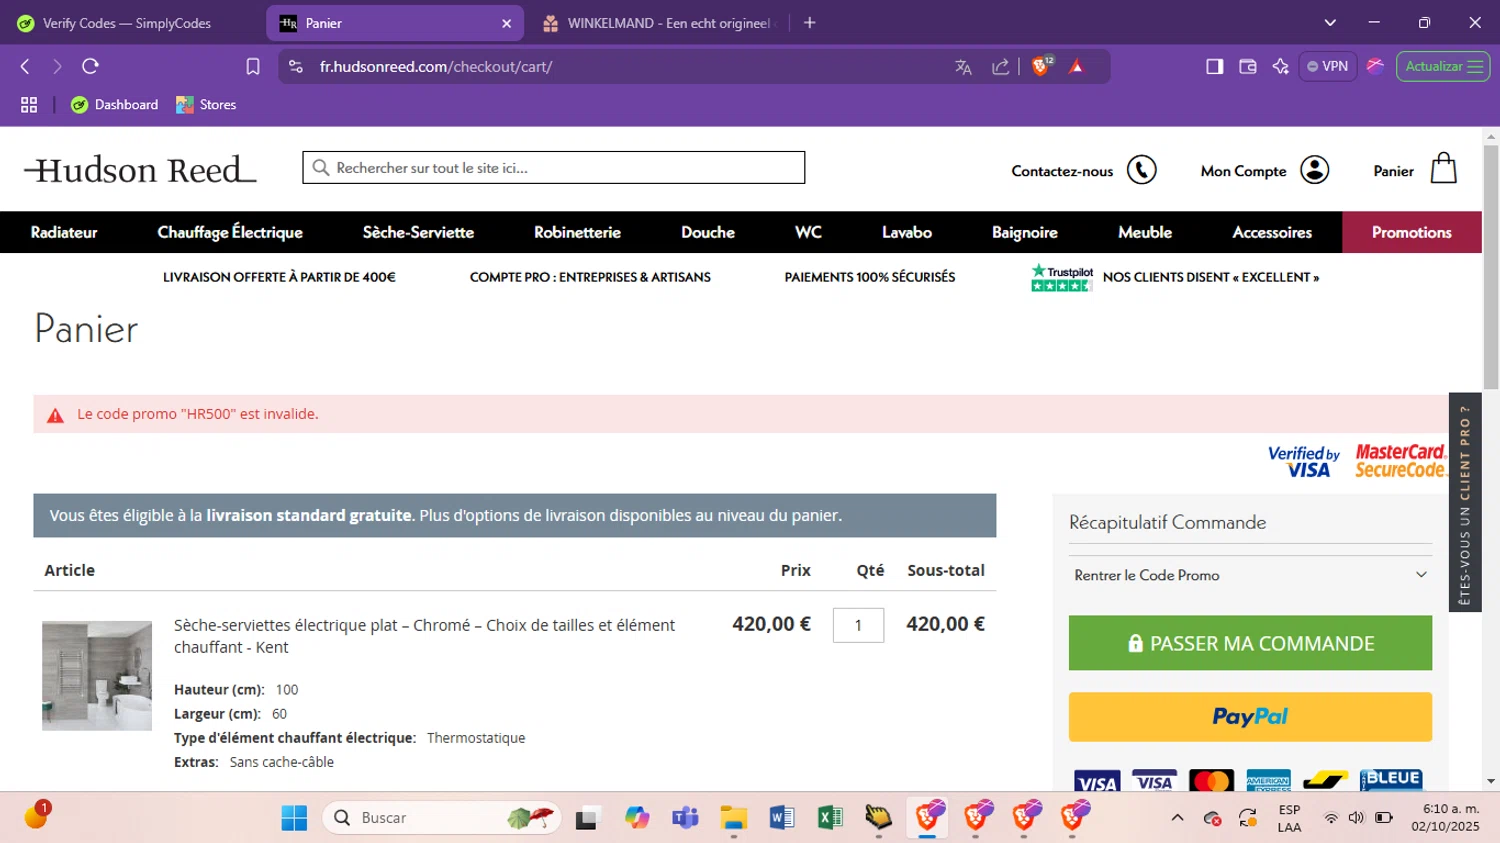Pay with the PayPal button
Image resolution: width=1500 pixels, height=843 pixels.
pyautogui.click(x=1250, y=717)
